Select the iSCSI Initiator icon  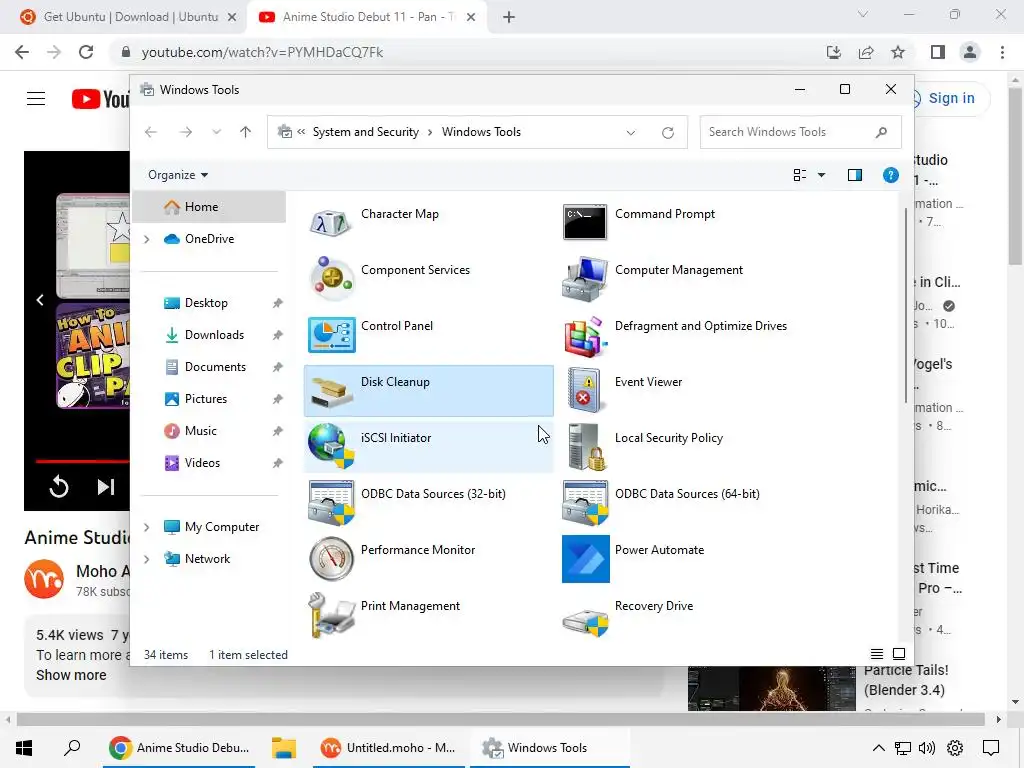(x=331, y=446)
